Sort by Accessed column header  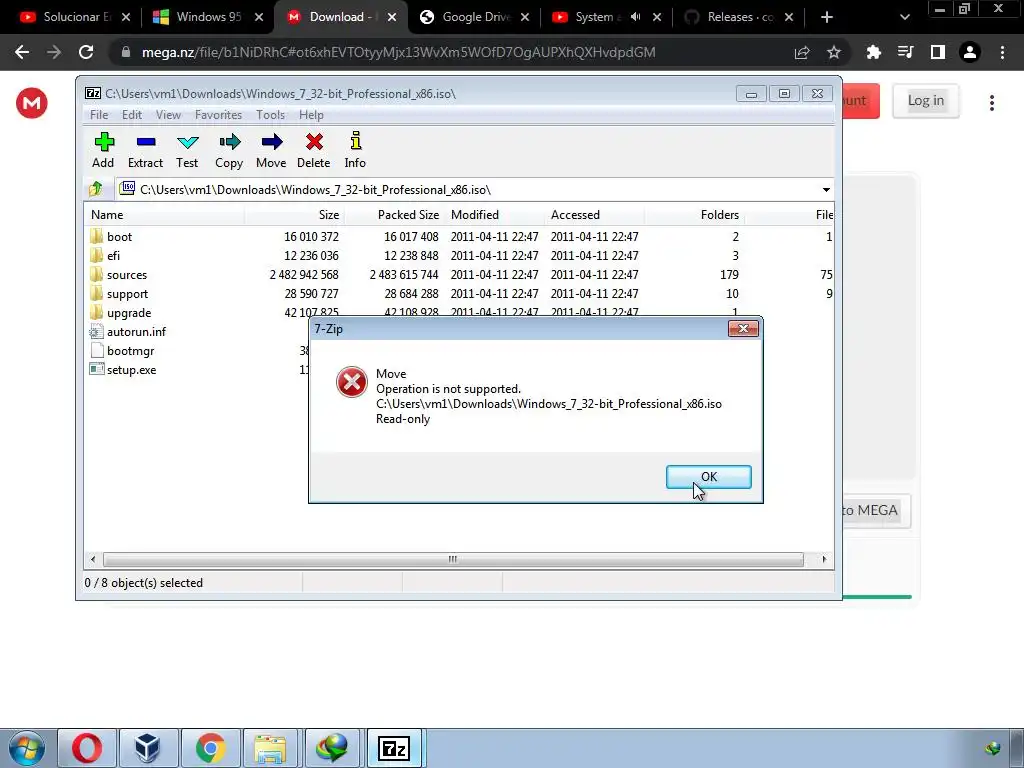pyautogui.click(x=594, y=215)
